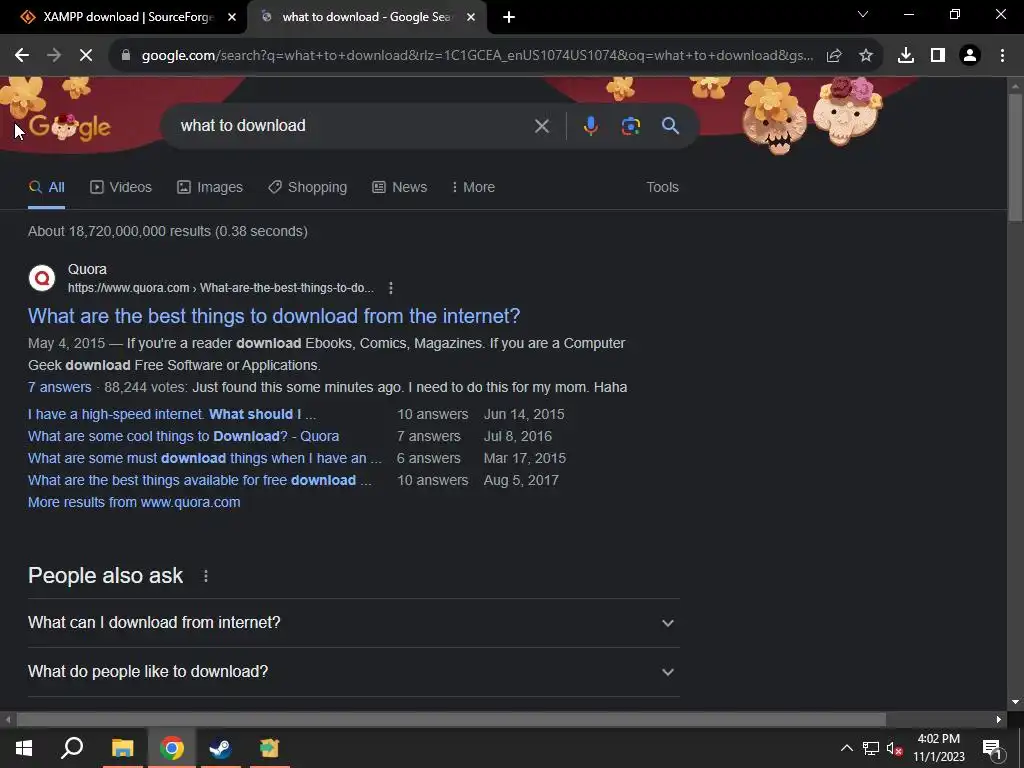Open the More search filters menu
This screenshot has width=1024, height=768.
point(473,187)
